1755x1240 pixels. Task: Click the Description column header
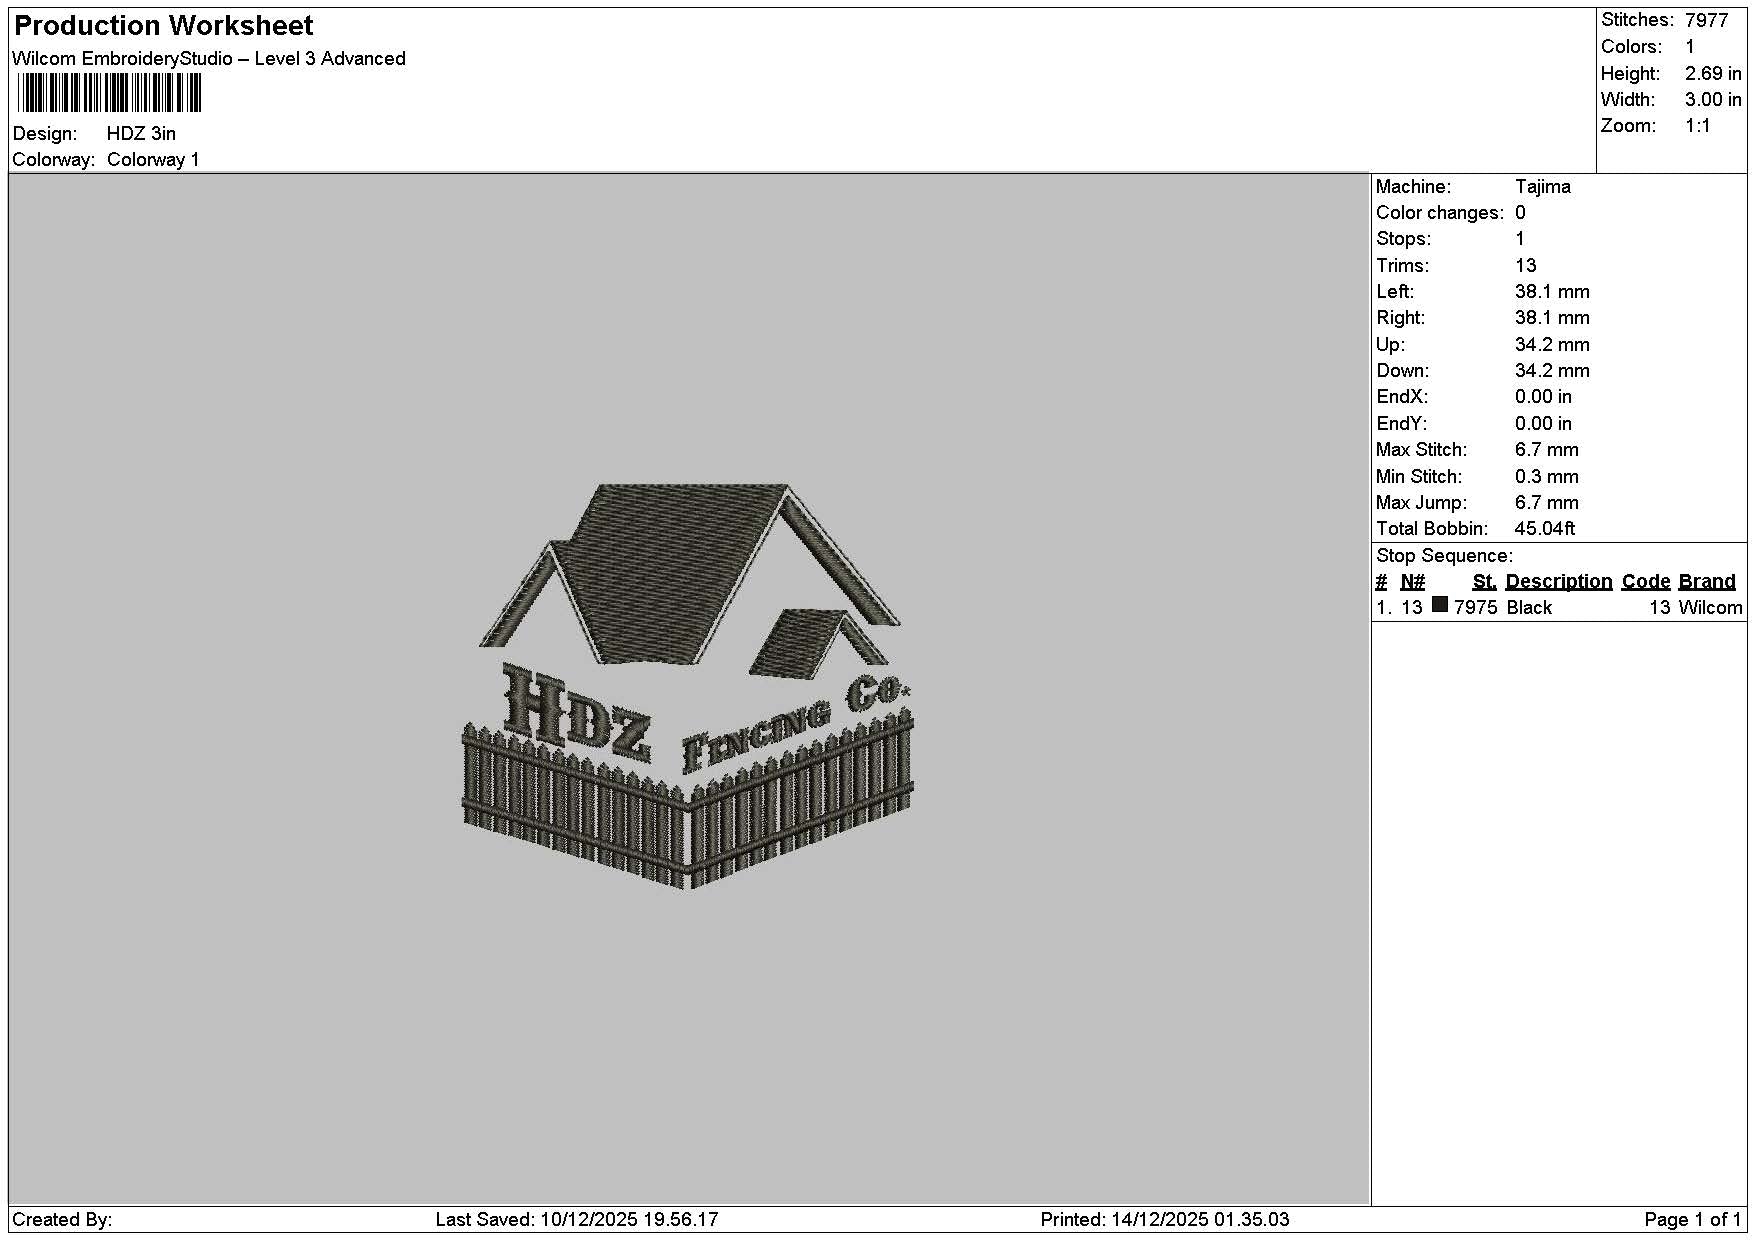pyautogui.click(x=1558, y=582)
